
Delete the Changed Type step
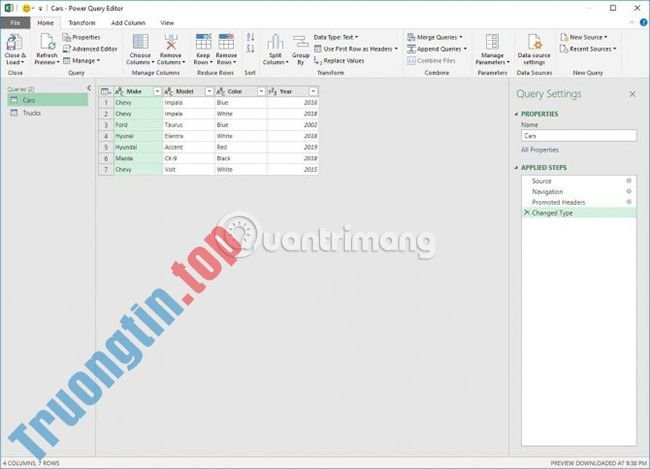click(x=527, y=213)
